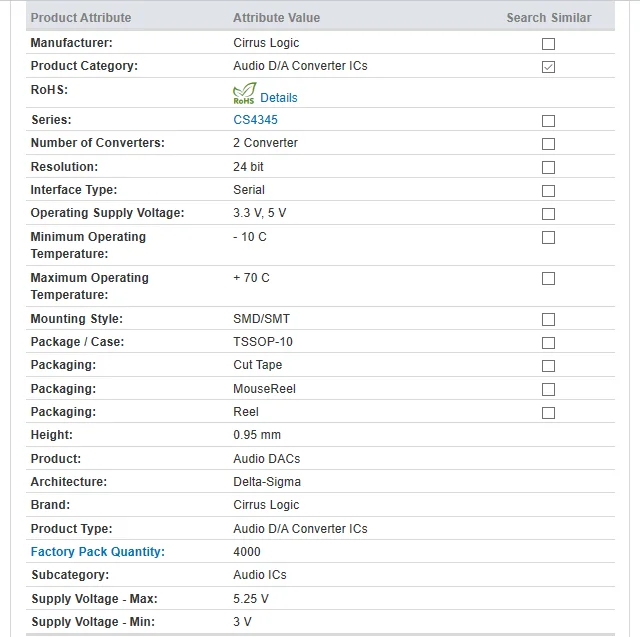Click the 3 V min voltage value
The width and height of the screenshot is (640, 637).
[x=242, y=622]
